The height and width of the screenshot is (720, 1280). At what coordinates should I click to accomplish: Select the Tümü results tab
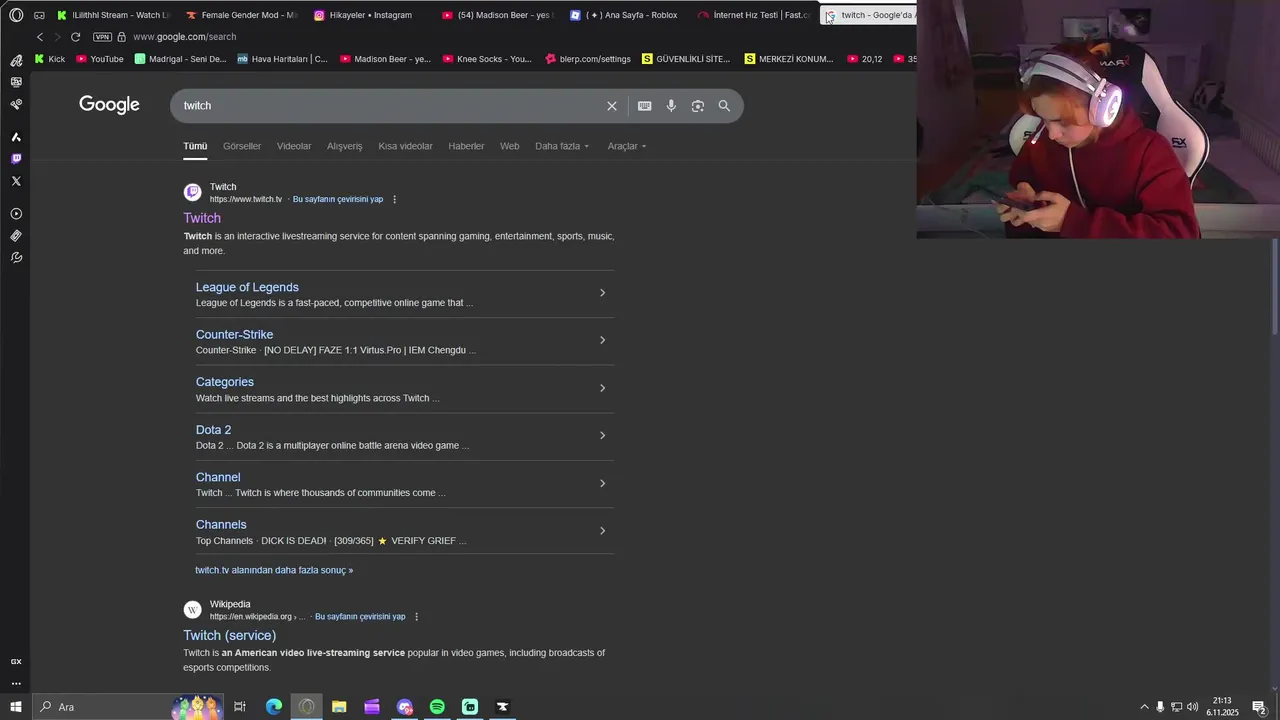[195, 146]
